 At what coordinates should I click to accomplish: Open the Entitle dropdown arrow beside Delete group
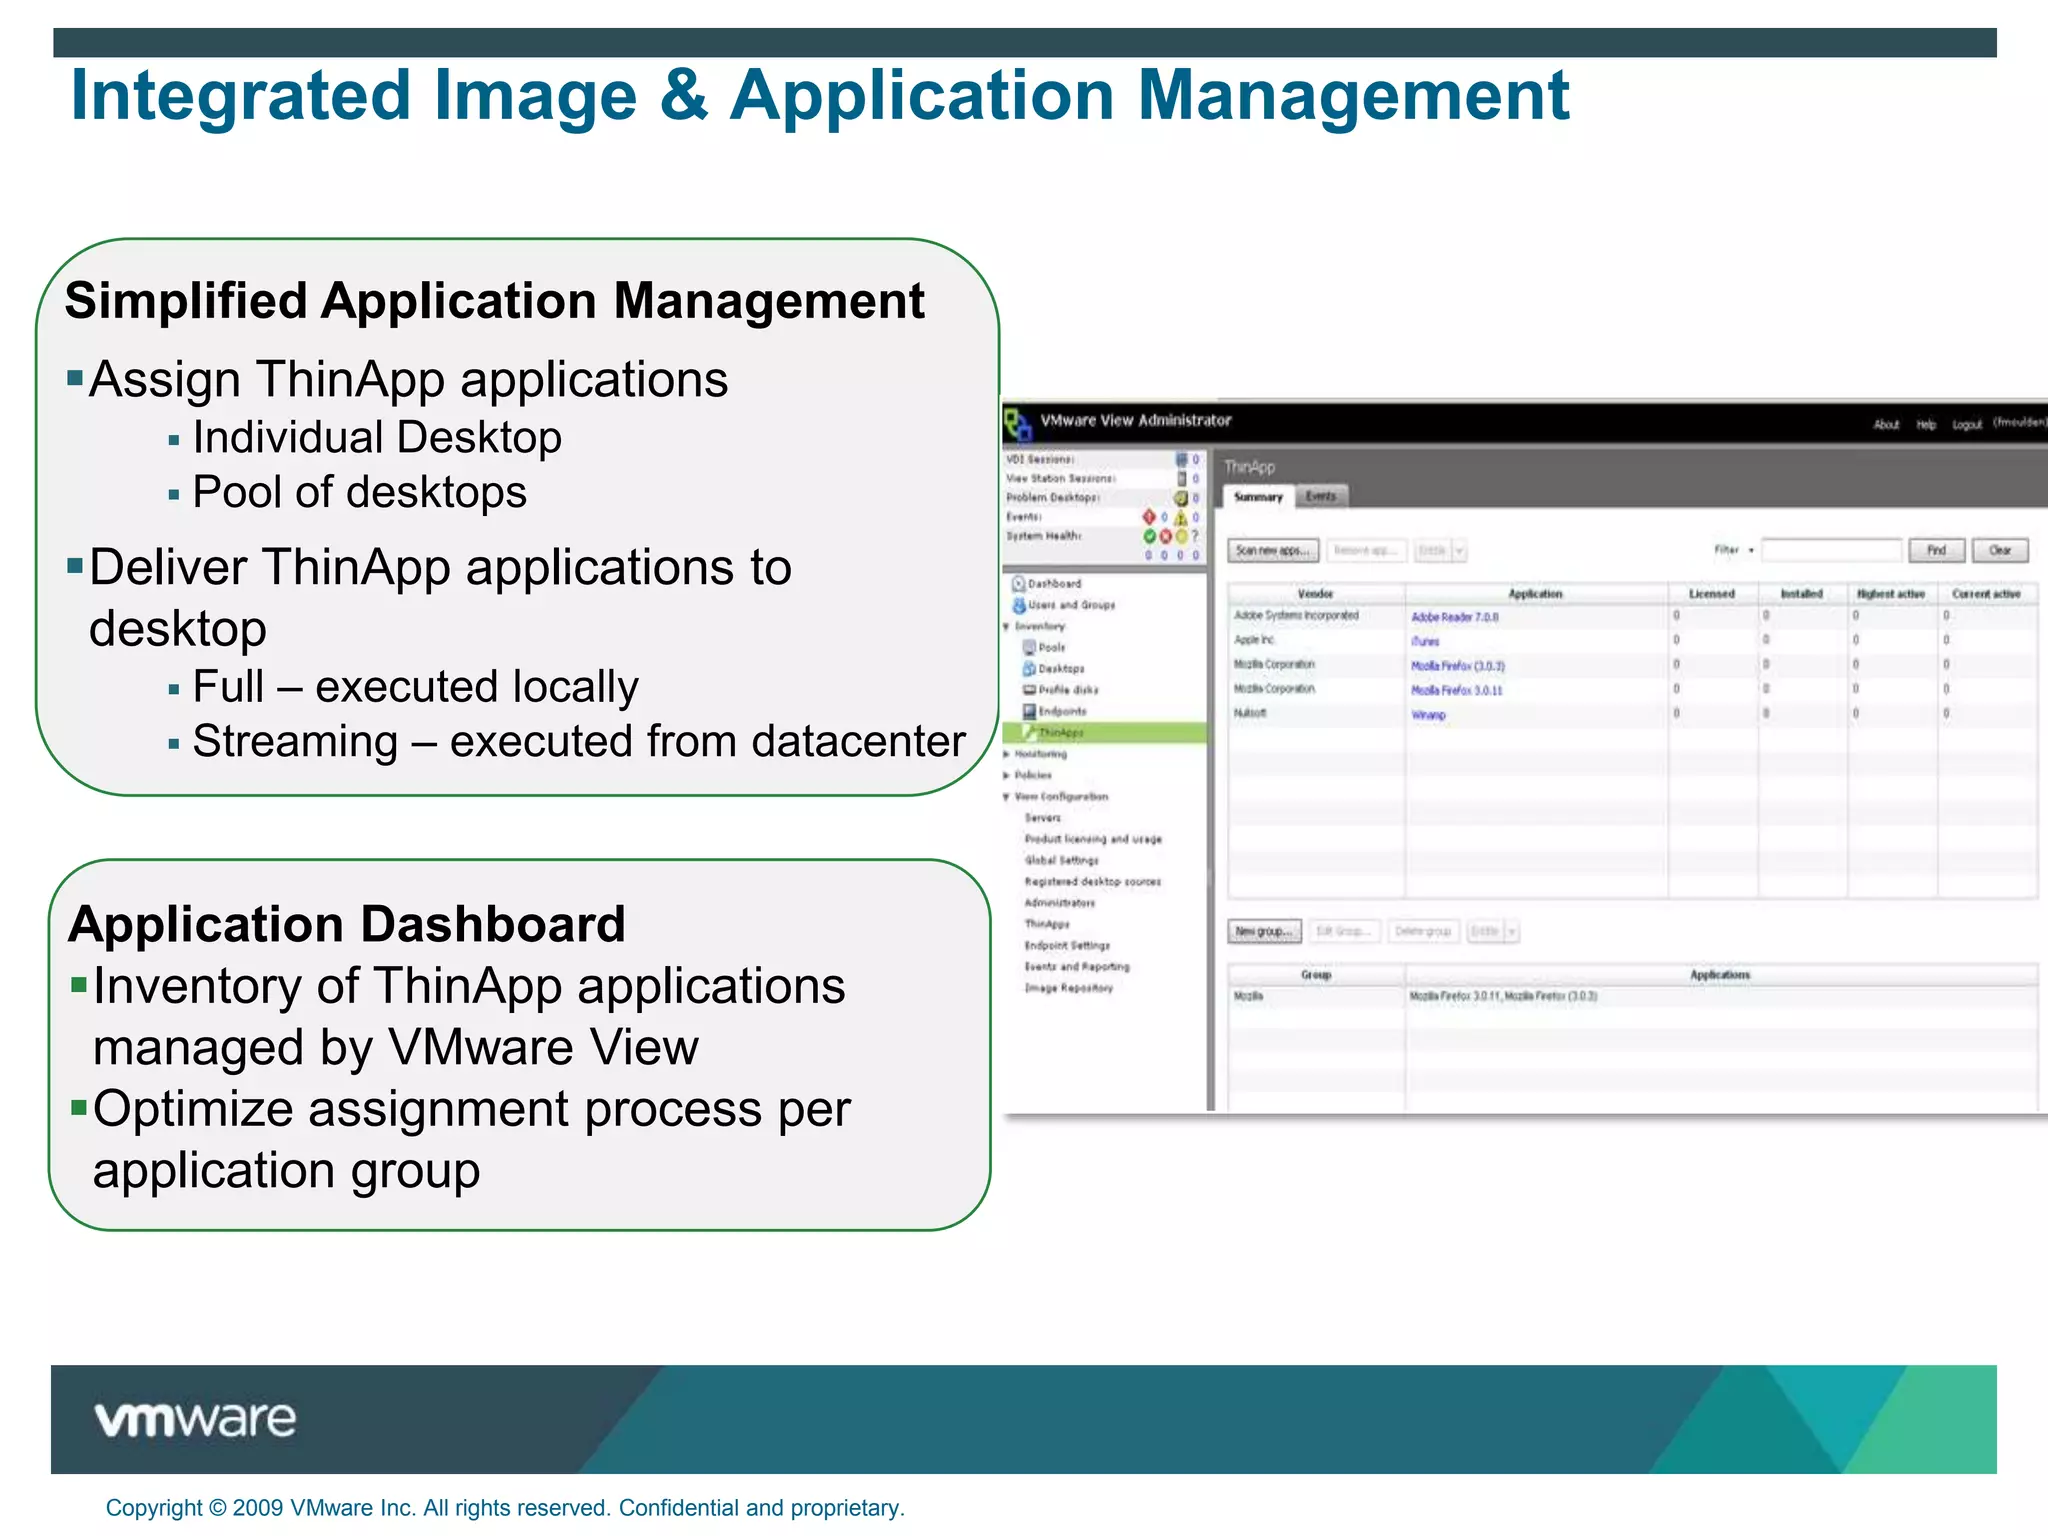[x=1512, y=932]
